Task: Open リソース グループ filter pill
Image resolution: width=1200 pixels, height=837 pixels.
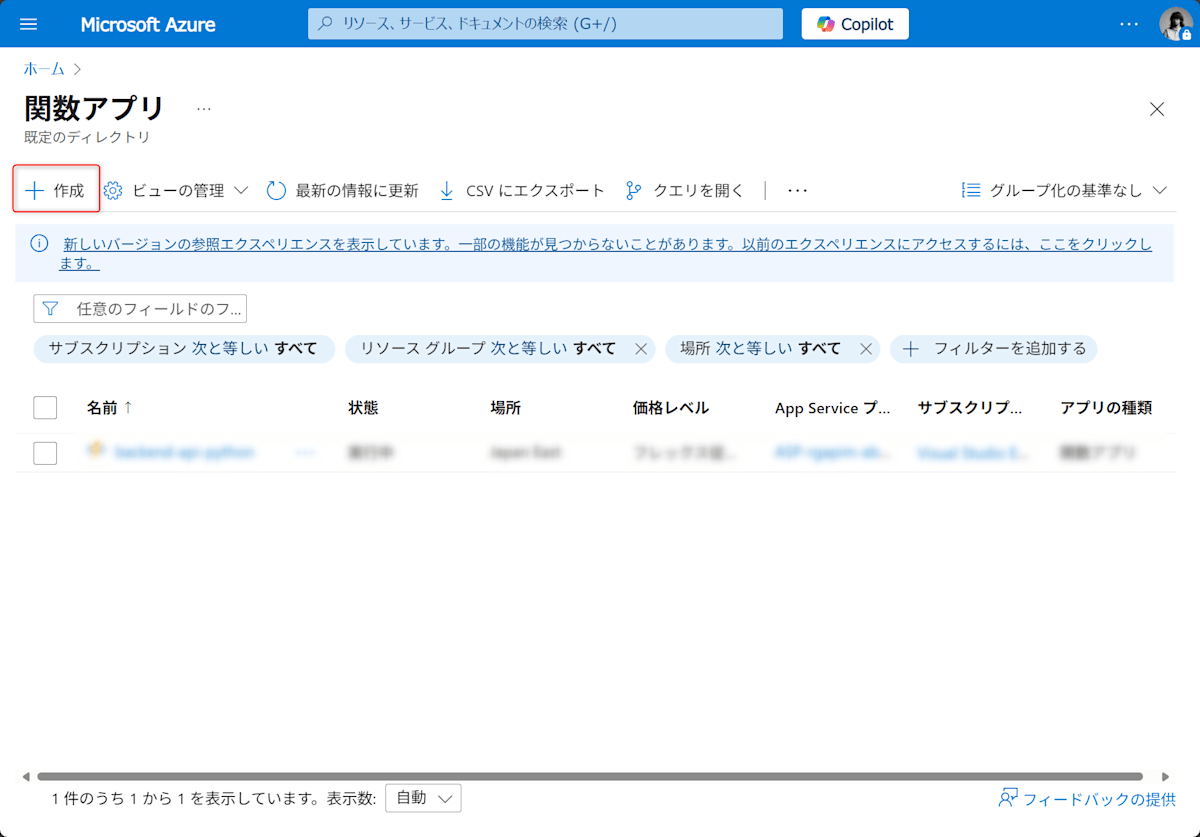Action: tap(488, 348)
